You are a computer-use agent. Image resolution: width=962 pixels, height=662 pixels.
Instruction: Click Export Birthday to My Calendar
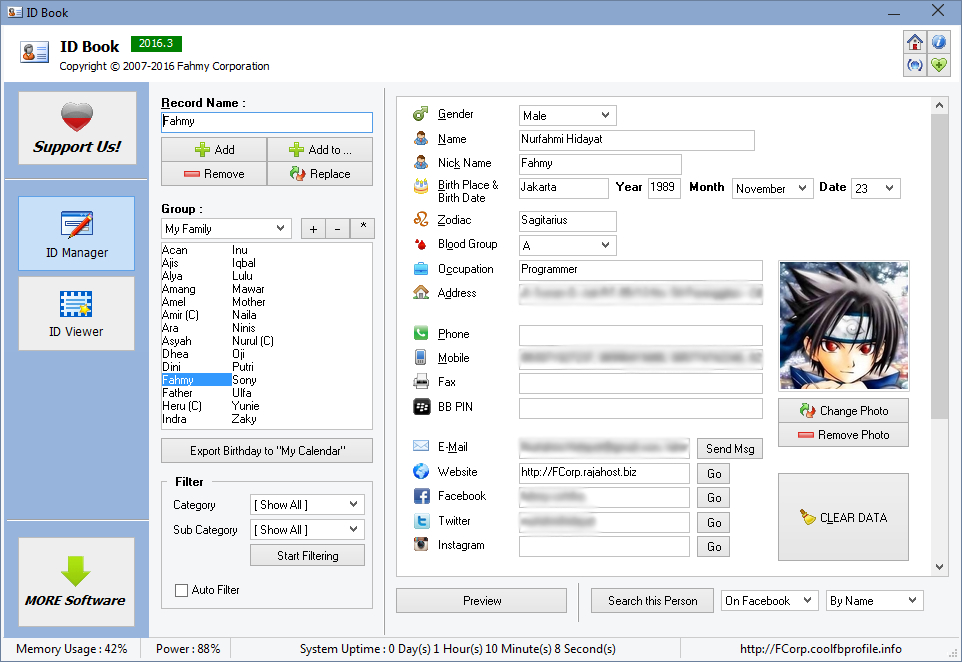[267, 451]
